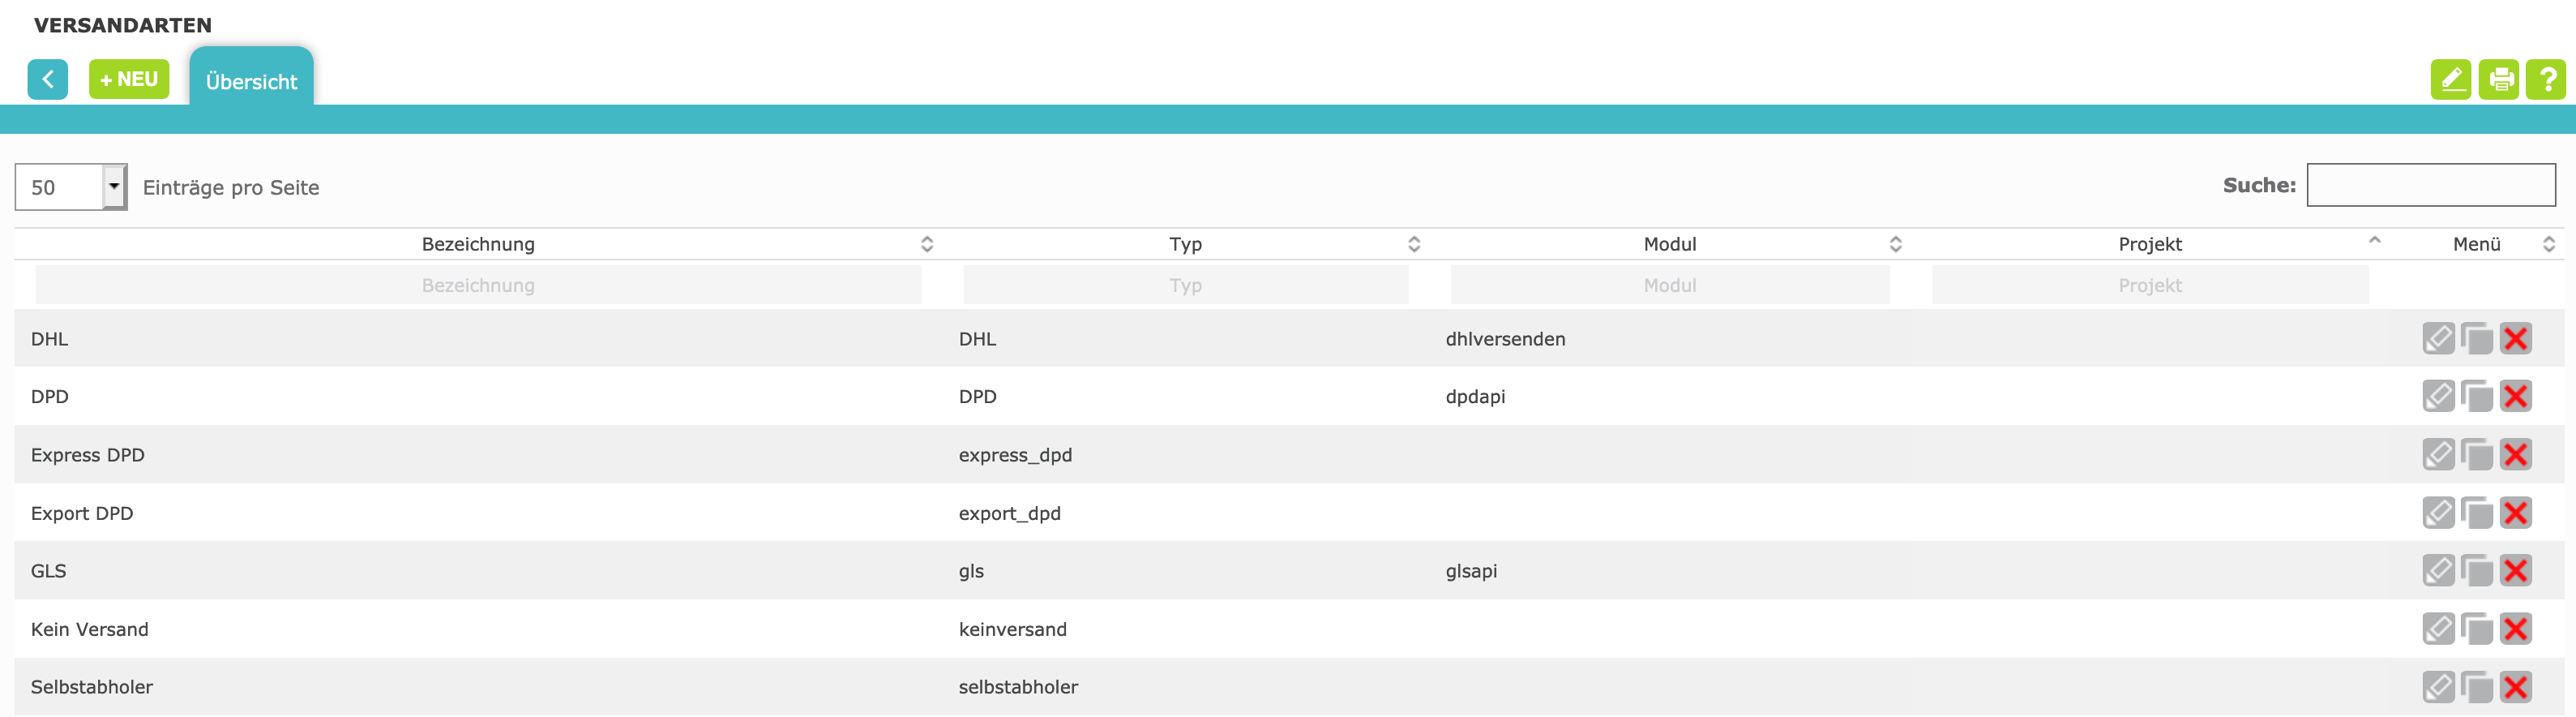Click the Bezeichnung column filter field
Viewport: 2576px width, 717px height.
tap(478, 285)
